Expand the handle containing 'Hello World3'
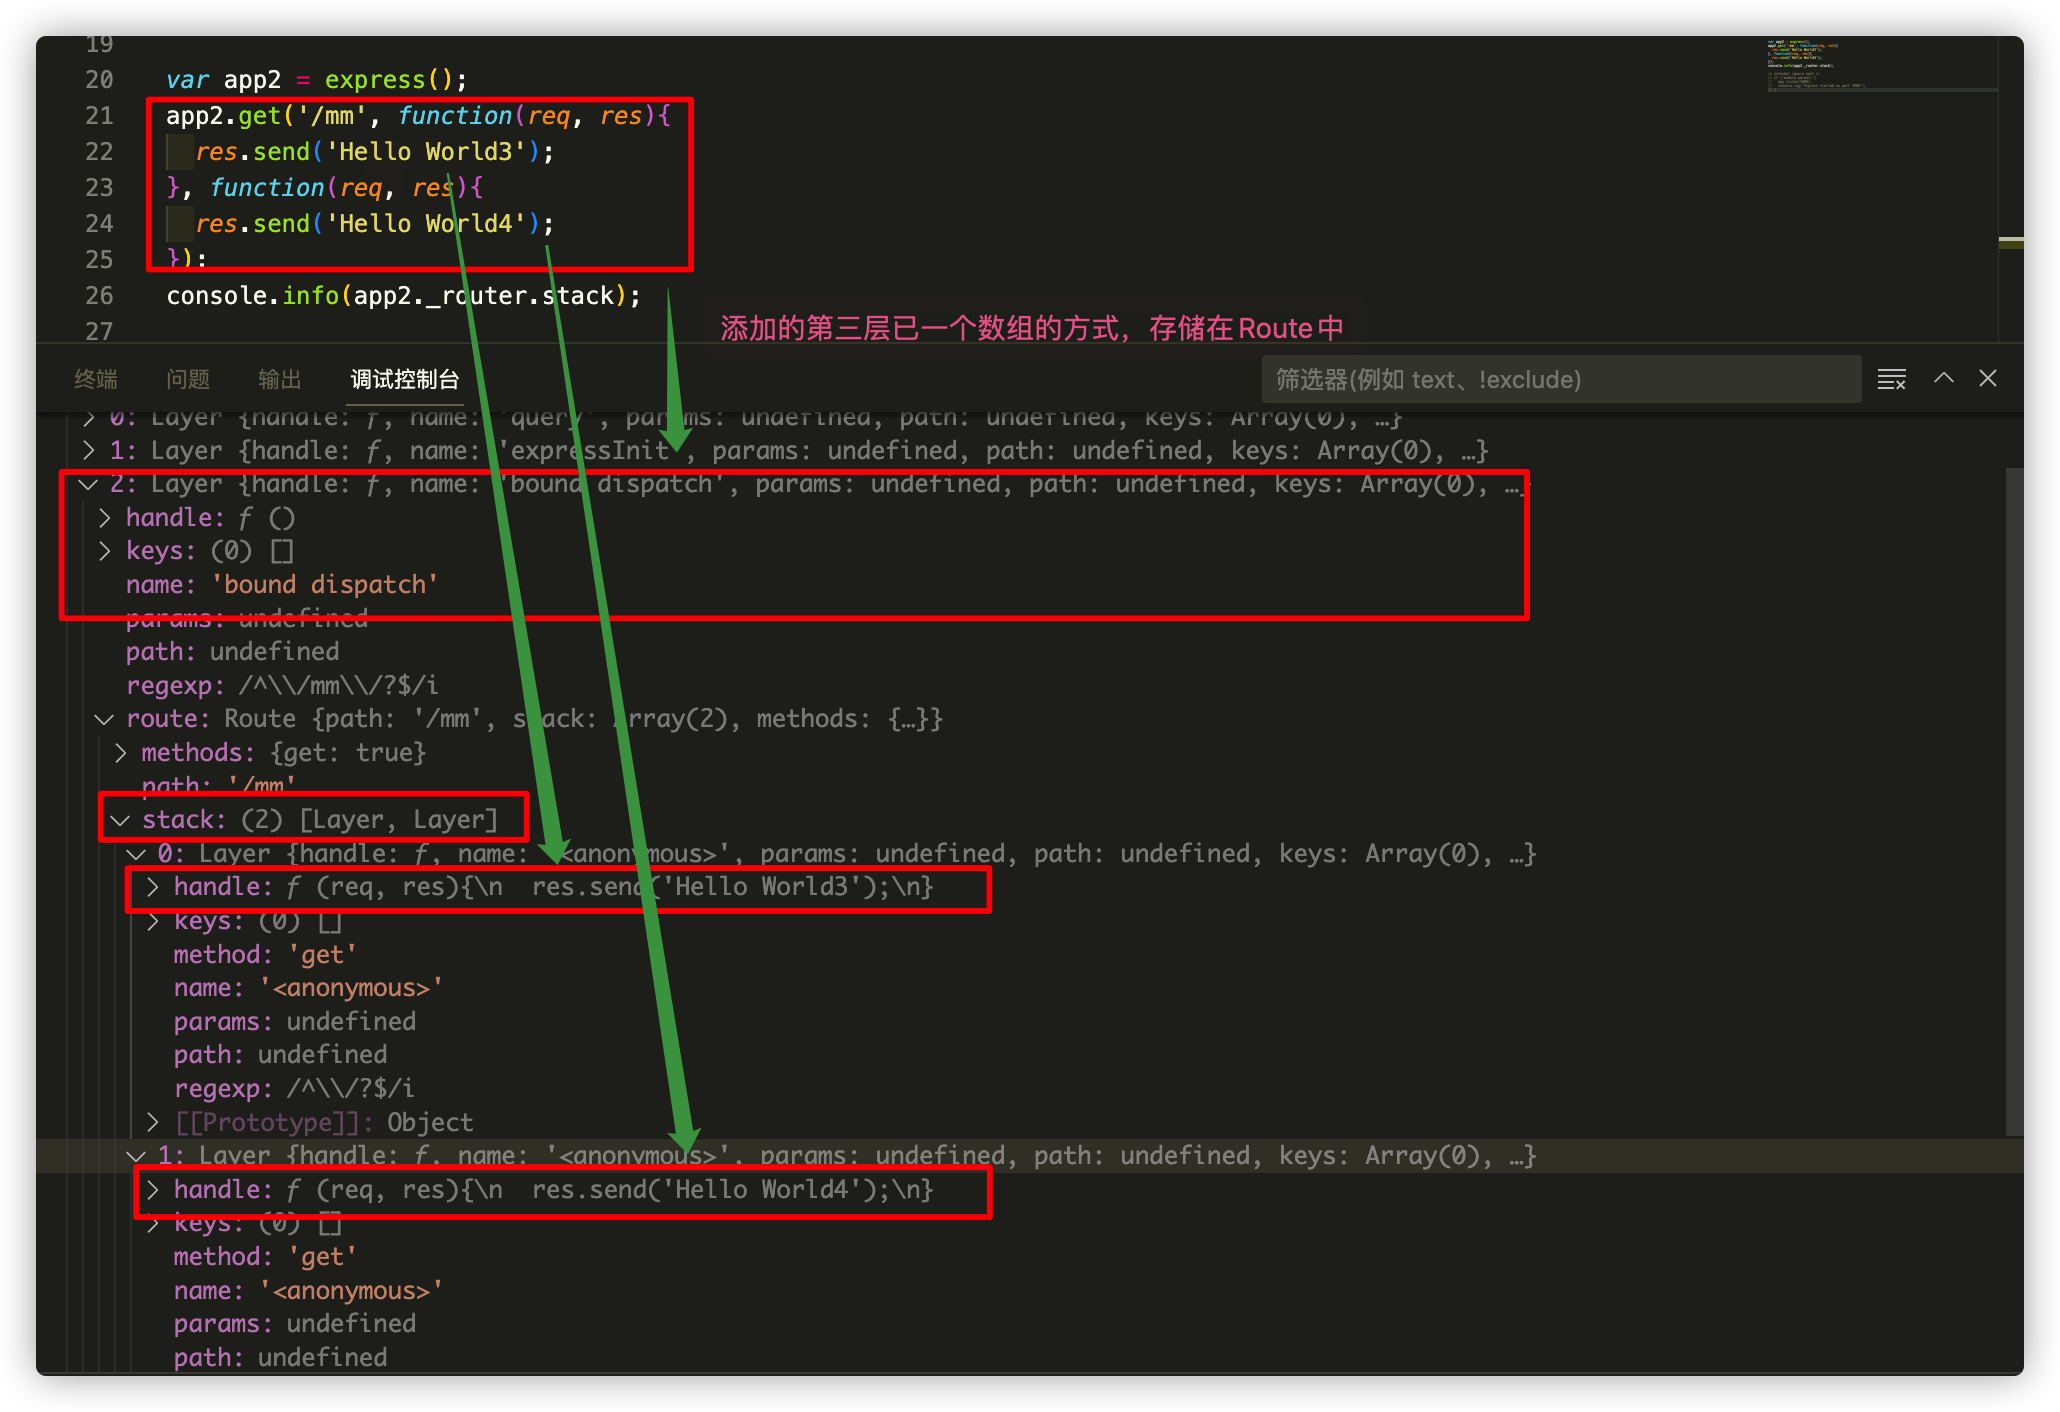 (153, 887)
